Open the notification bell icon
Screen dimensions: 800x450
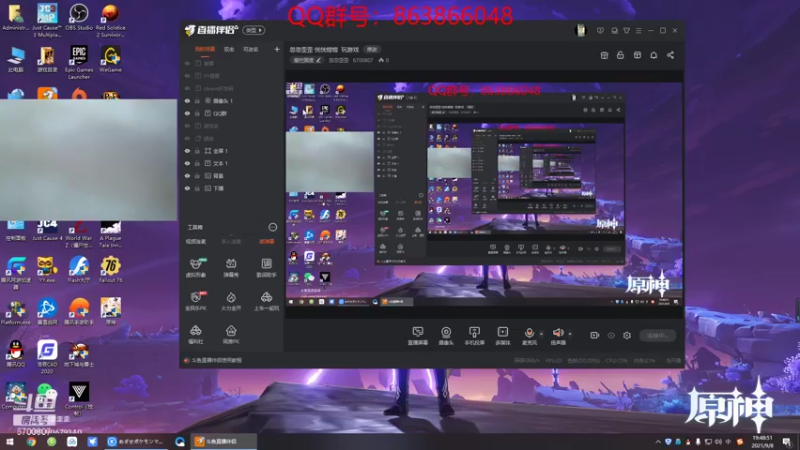(654, 55)
